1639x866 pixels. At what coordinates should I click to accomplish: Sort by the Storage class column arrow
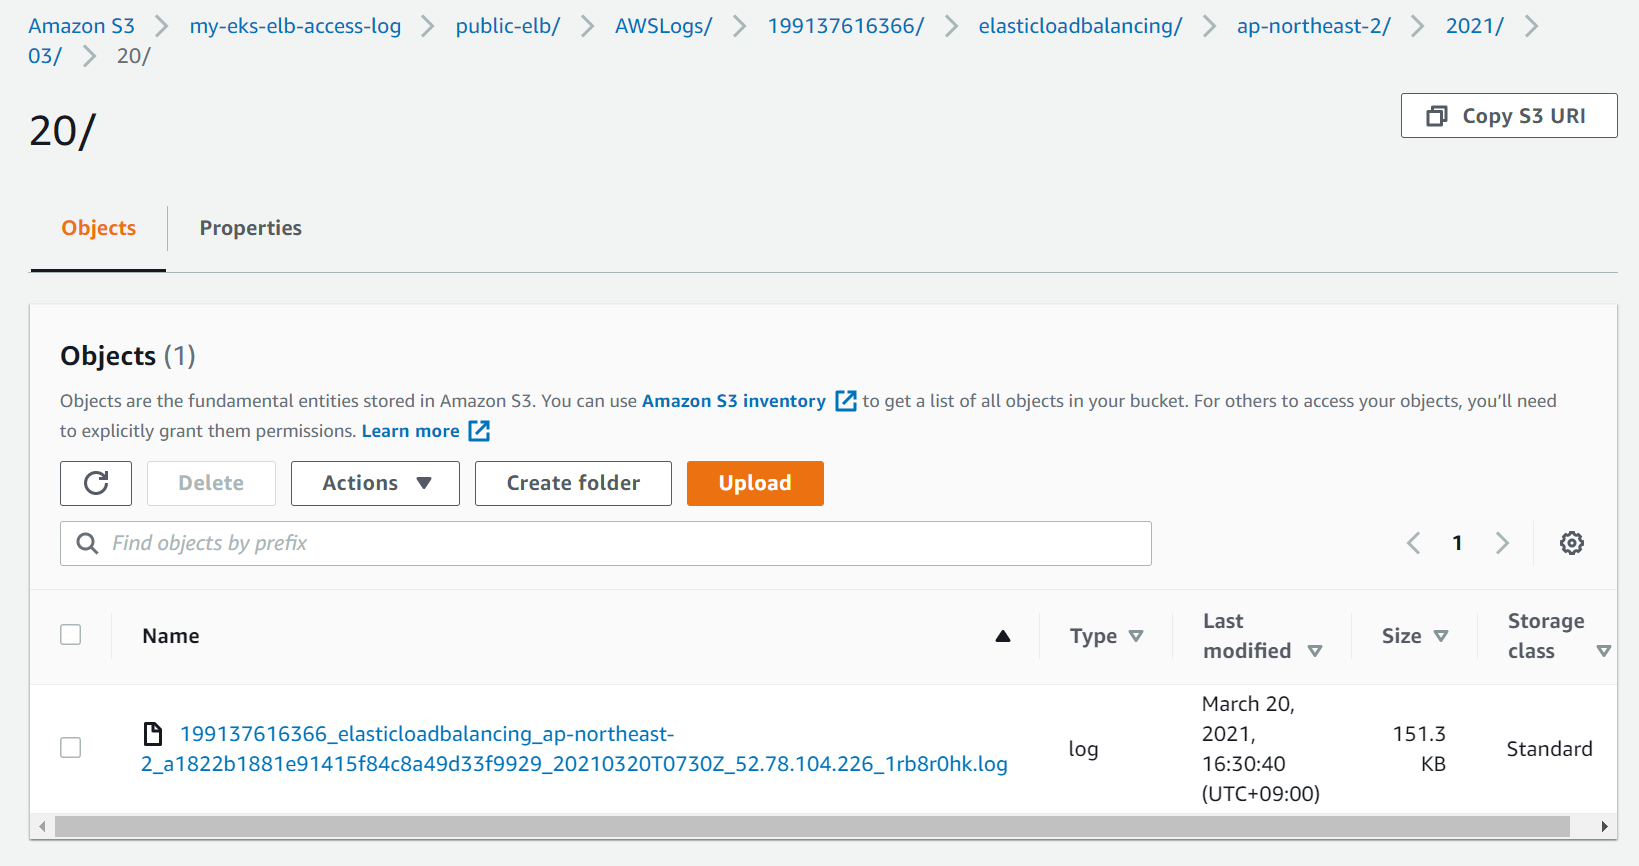click(x=1604, y=651)
